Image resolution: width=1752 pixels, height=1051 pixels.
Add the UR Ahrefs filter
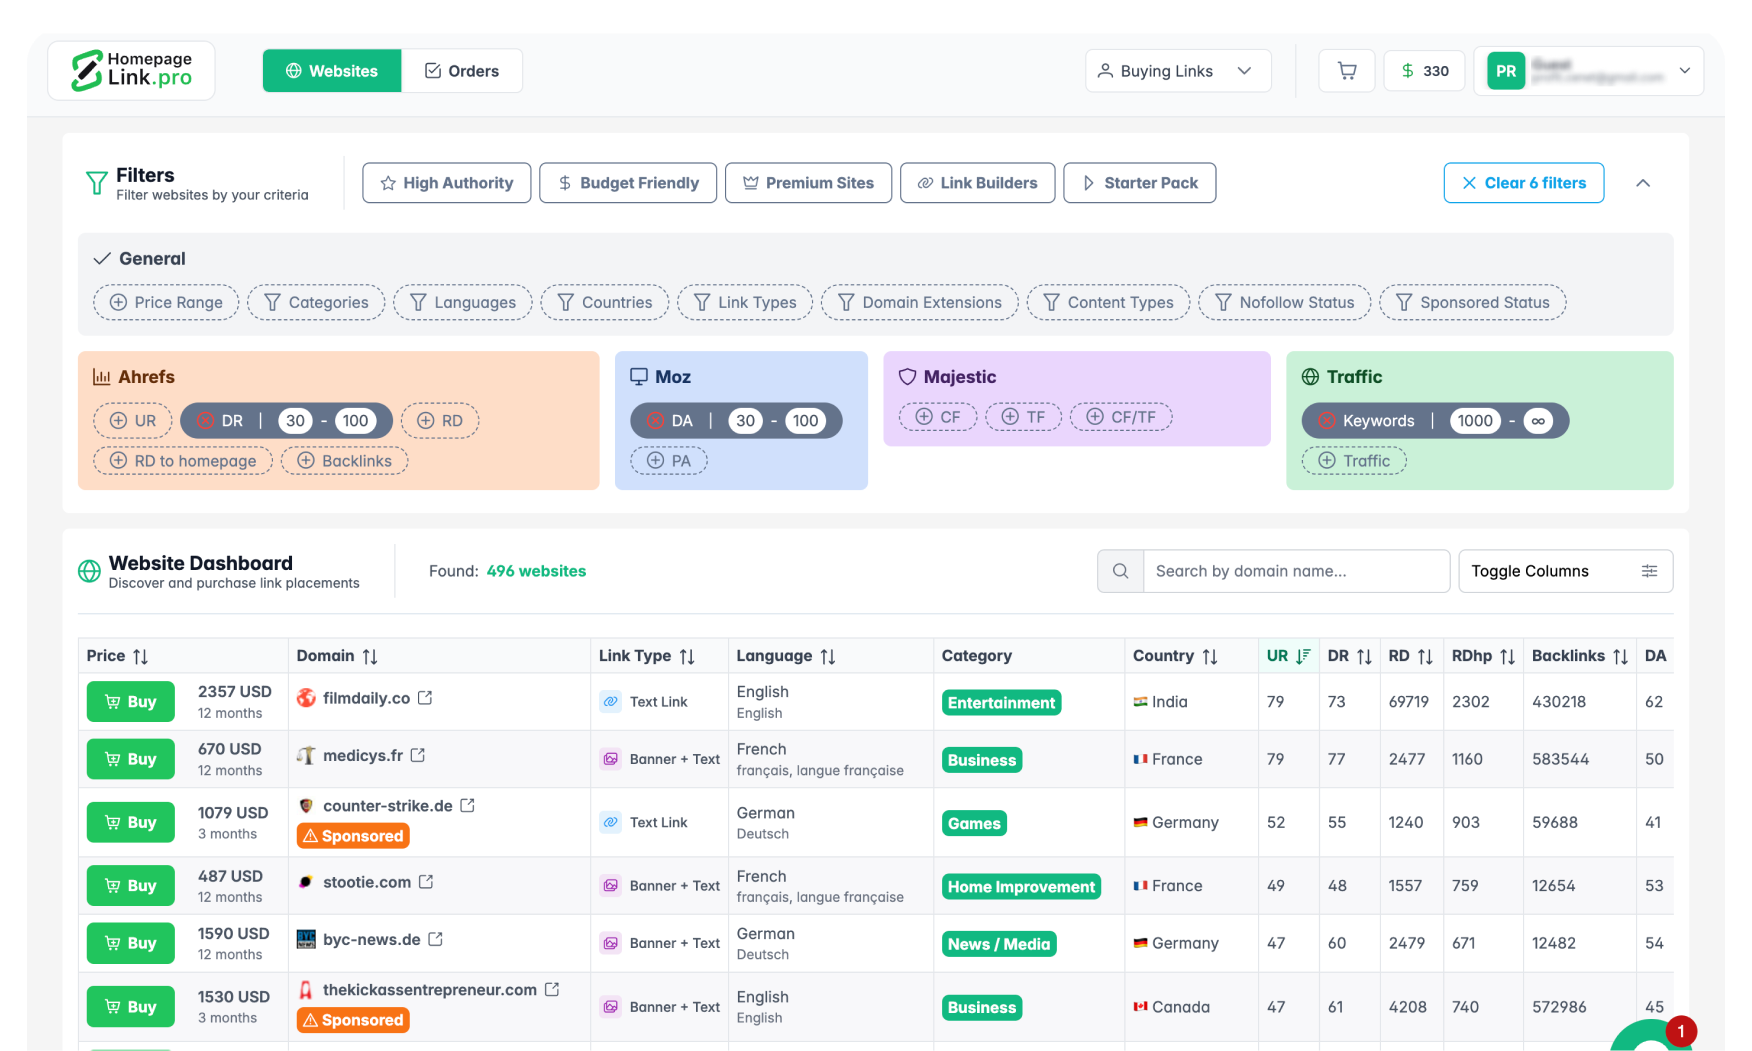[133, 421]
